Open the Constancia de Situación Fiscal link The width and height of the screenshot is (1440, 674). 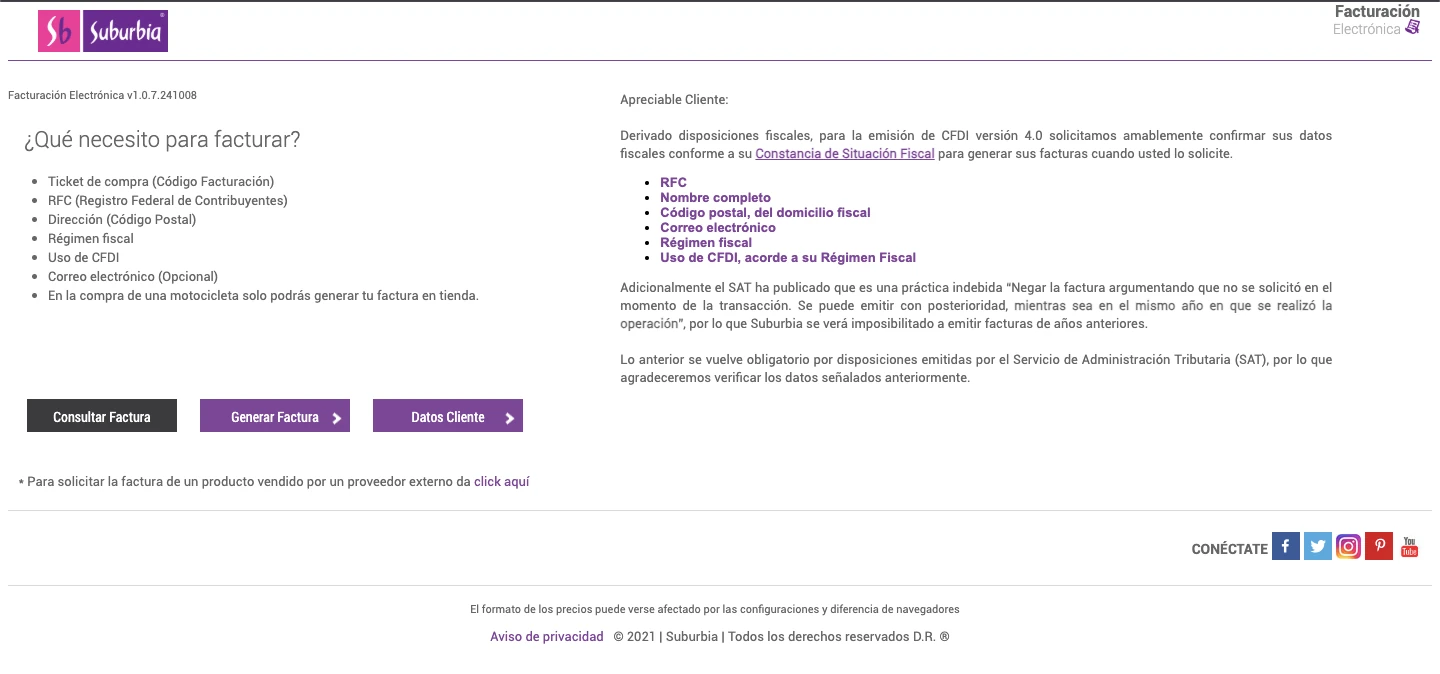845,154
